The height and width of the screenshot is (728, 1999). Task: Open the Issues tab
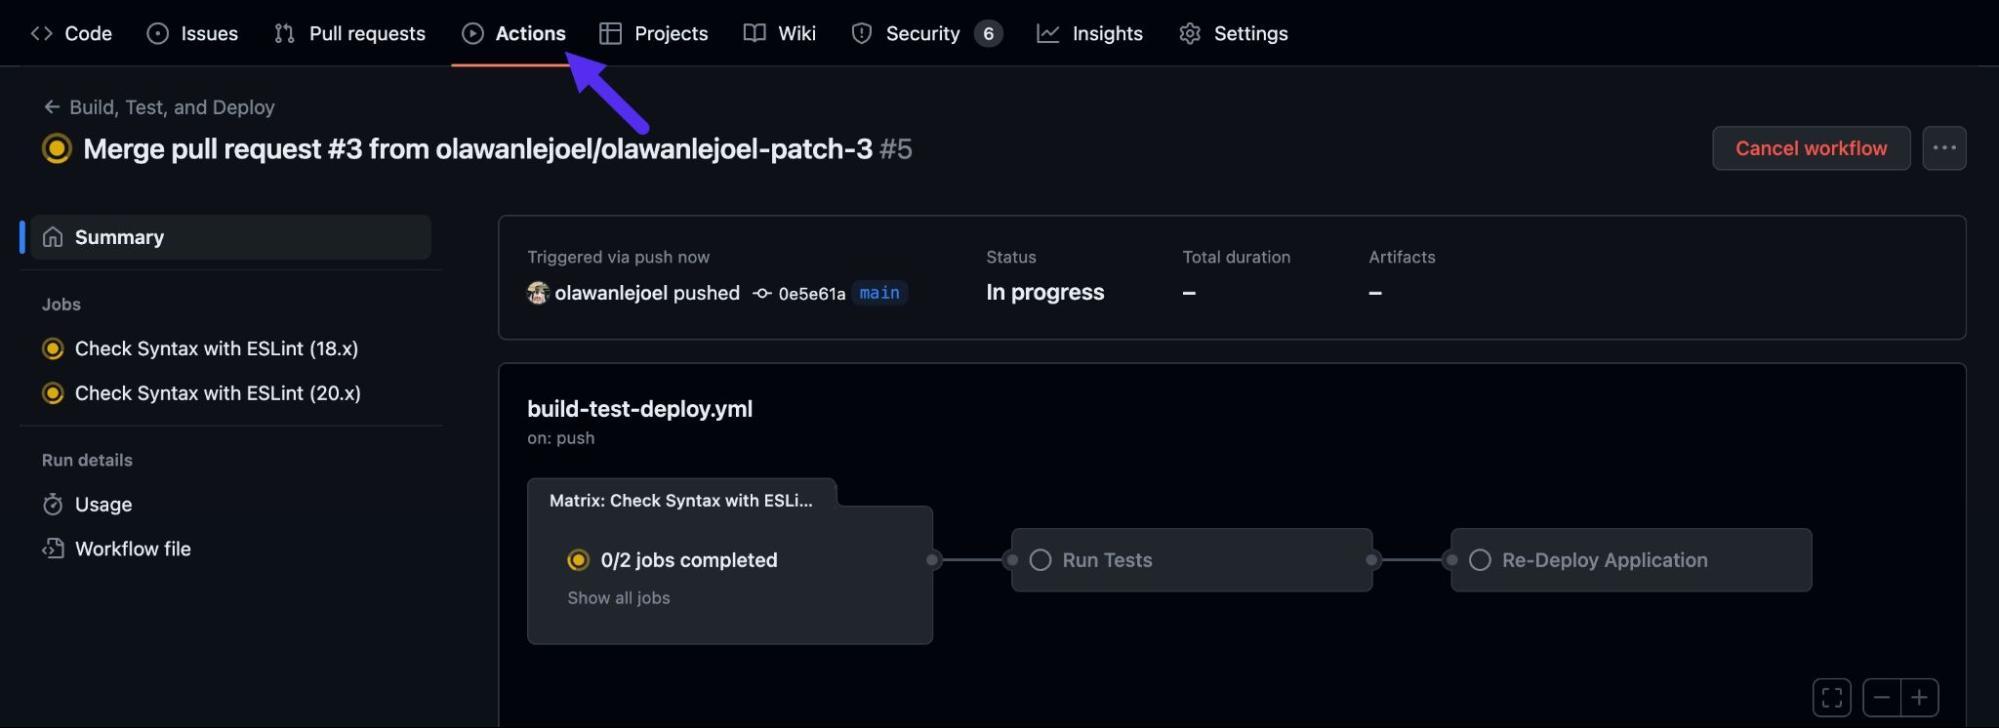coord(193,33)
